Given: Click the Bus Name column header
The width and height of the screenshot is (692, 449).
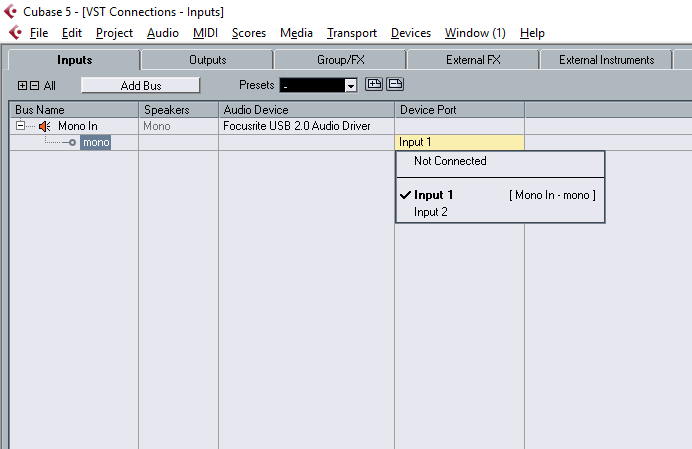Looking at the screenshot, I should coord(74,110).
